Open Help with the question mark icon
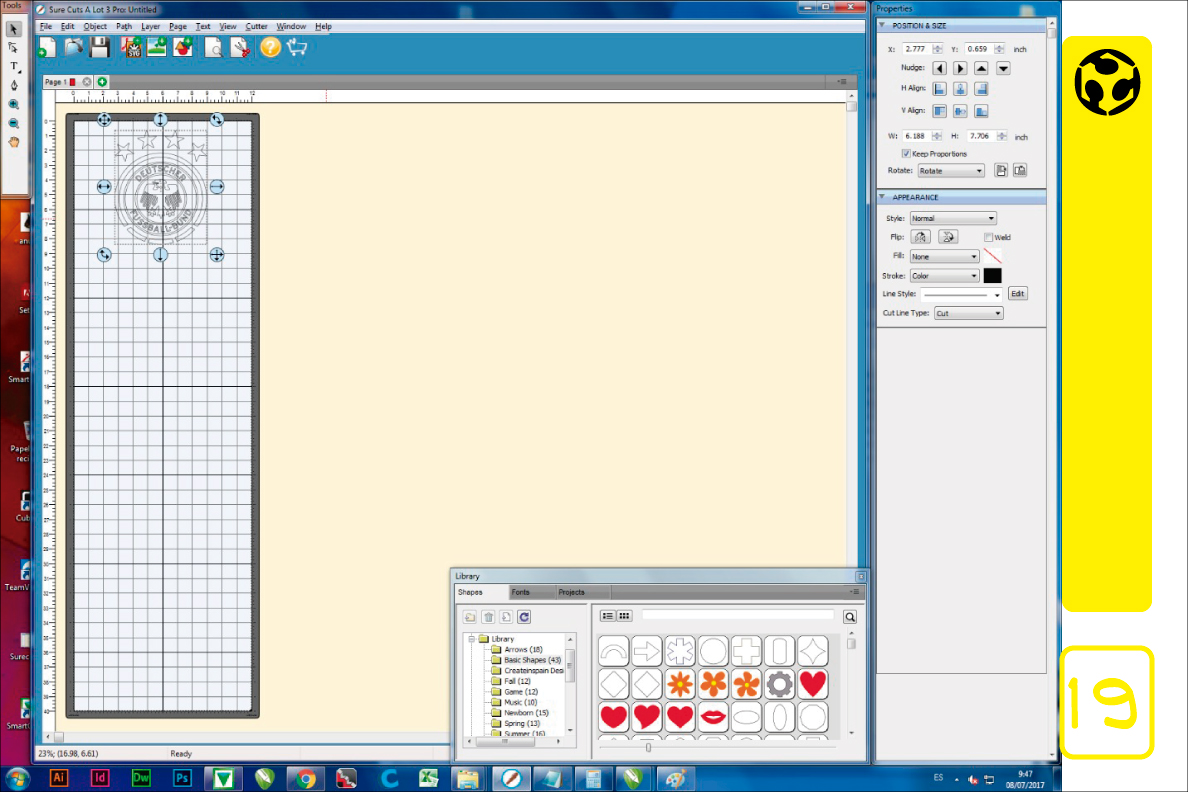 pos(270,48)
